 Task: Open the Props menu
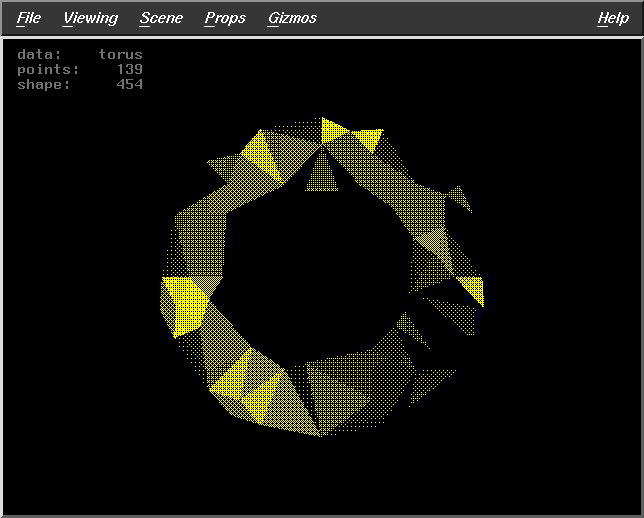coord(225,18)
